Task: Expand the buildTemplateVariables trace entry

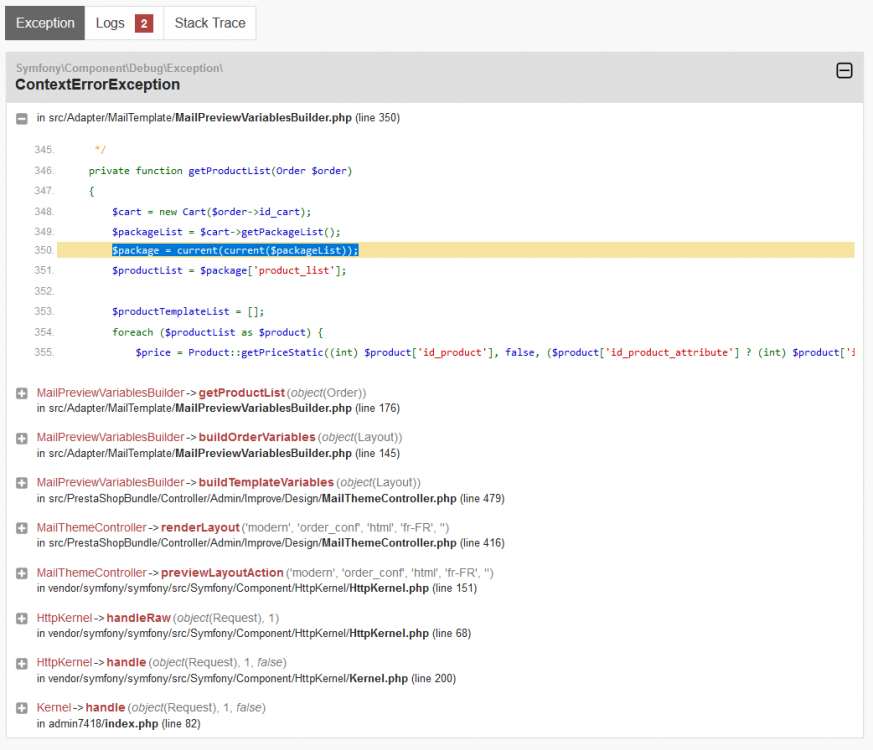Action: [x=22, y=483]
